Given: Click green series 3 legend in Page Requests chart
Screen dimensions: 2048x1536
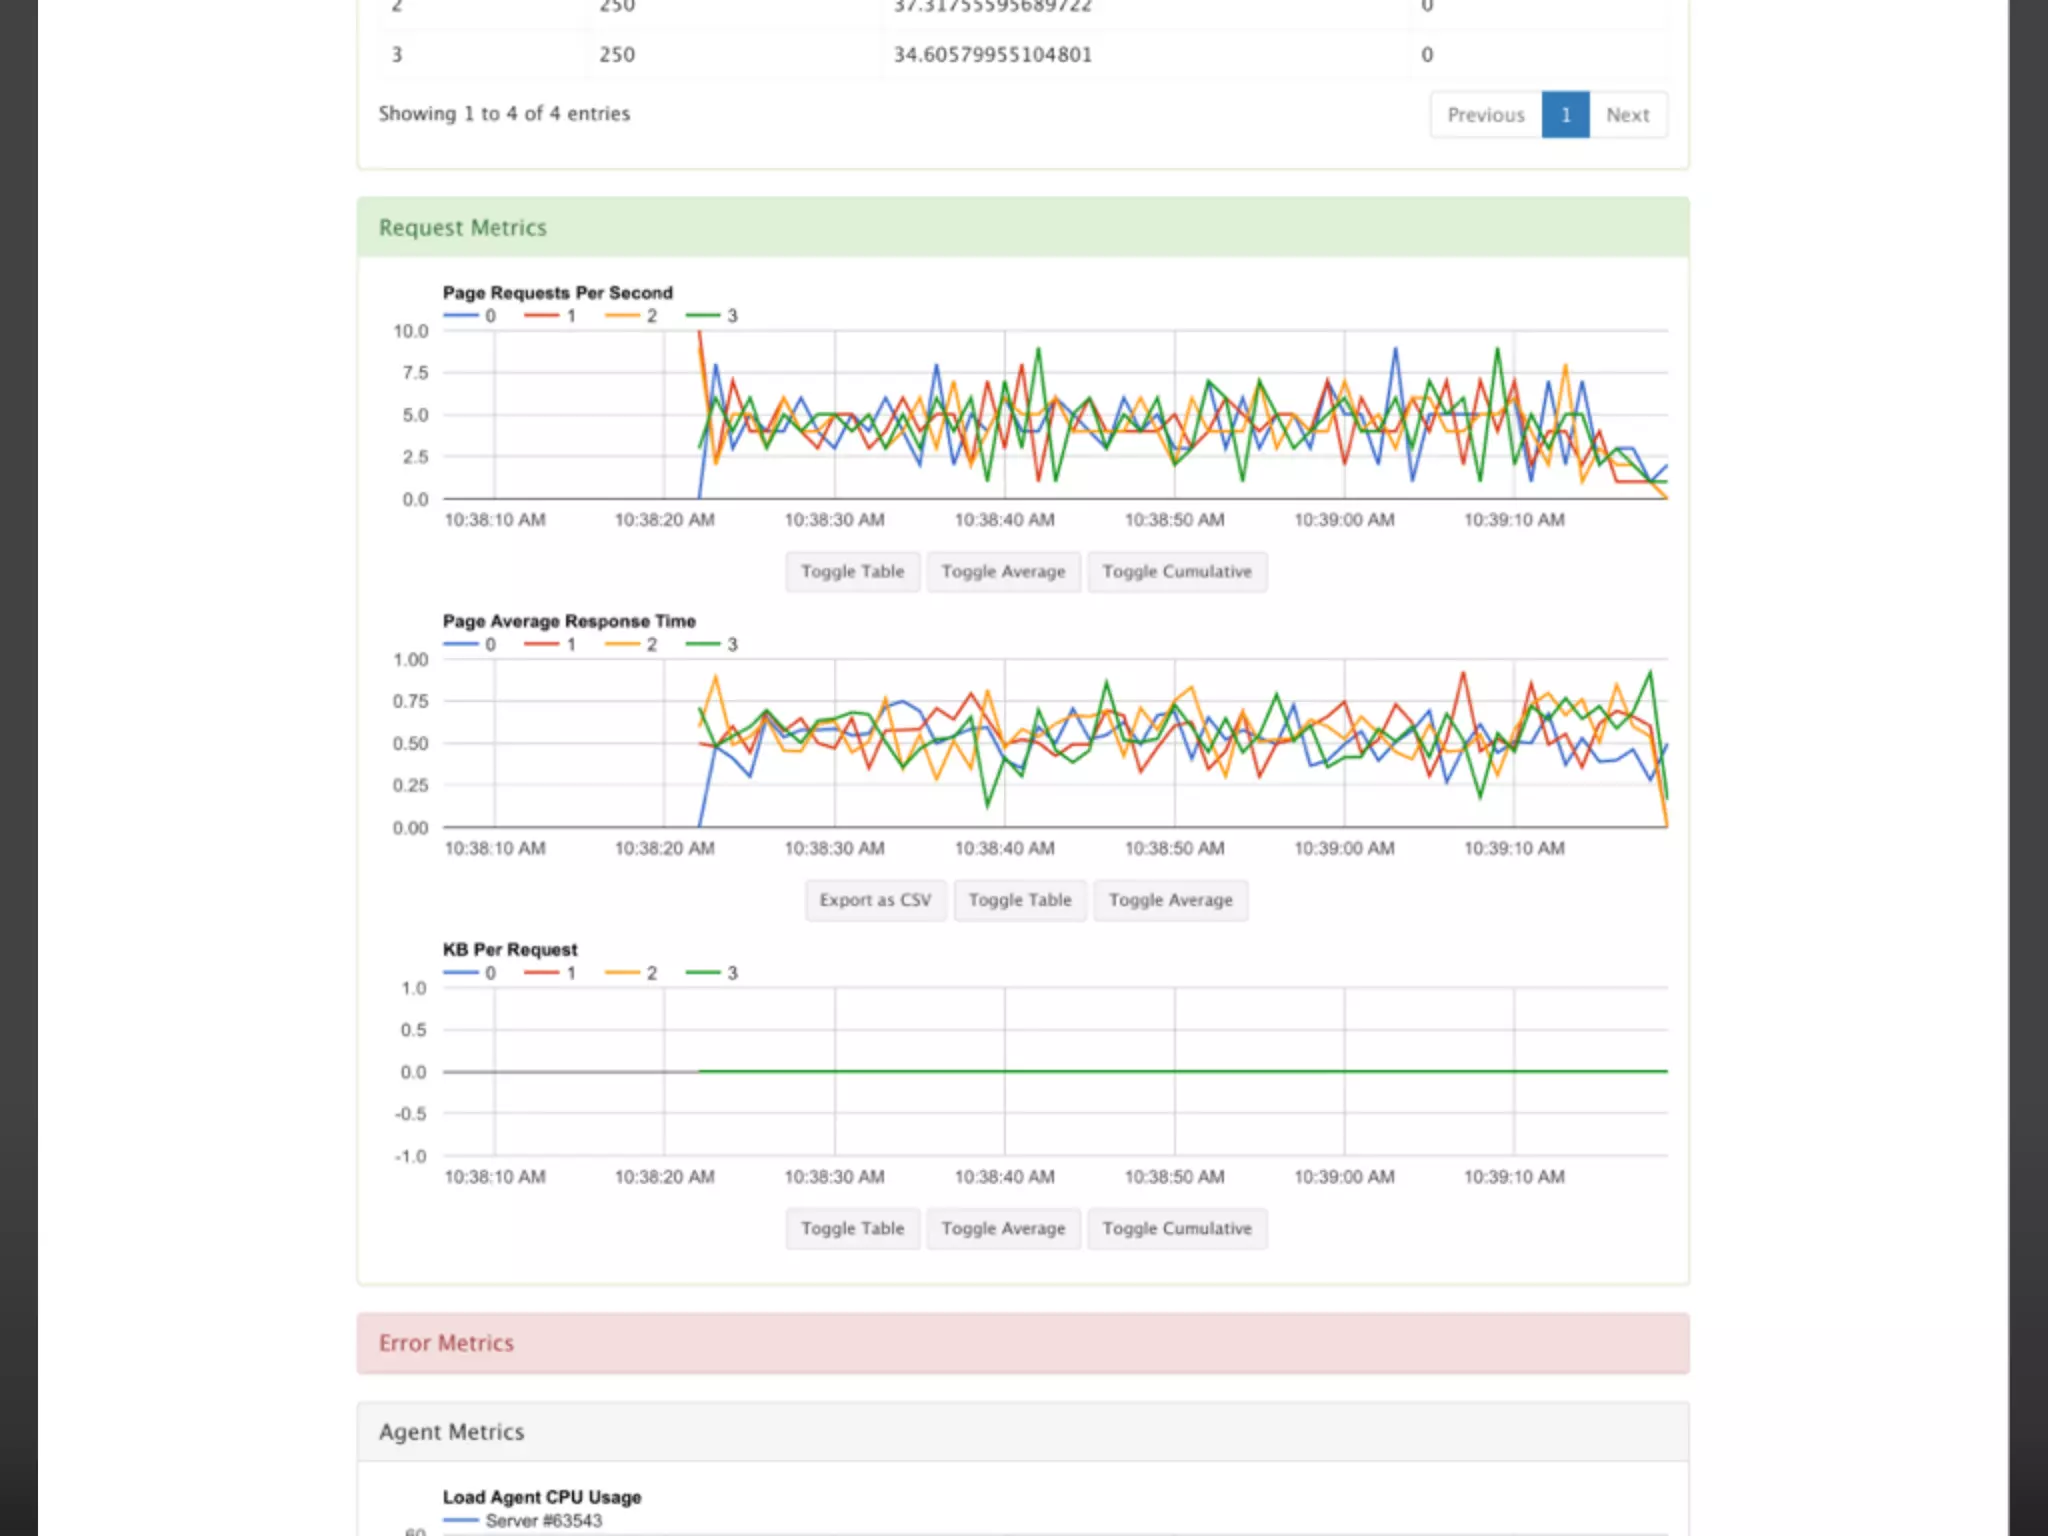Looking at the screenshot, I should [x=713, y=316].
